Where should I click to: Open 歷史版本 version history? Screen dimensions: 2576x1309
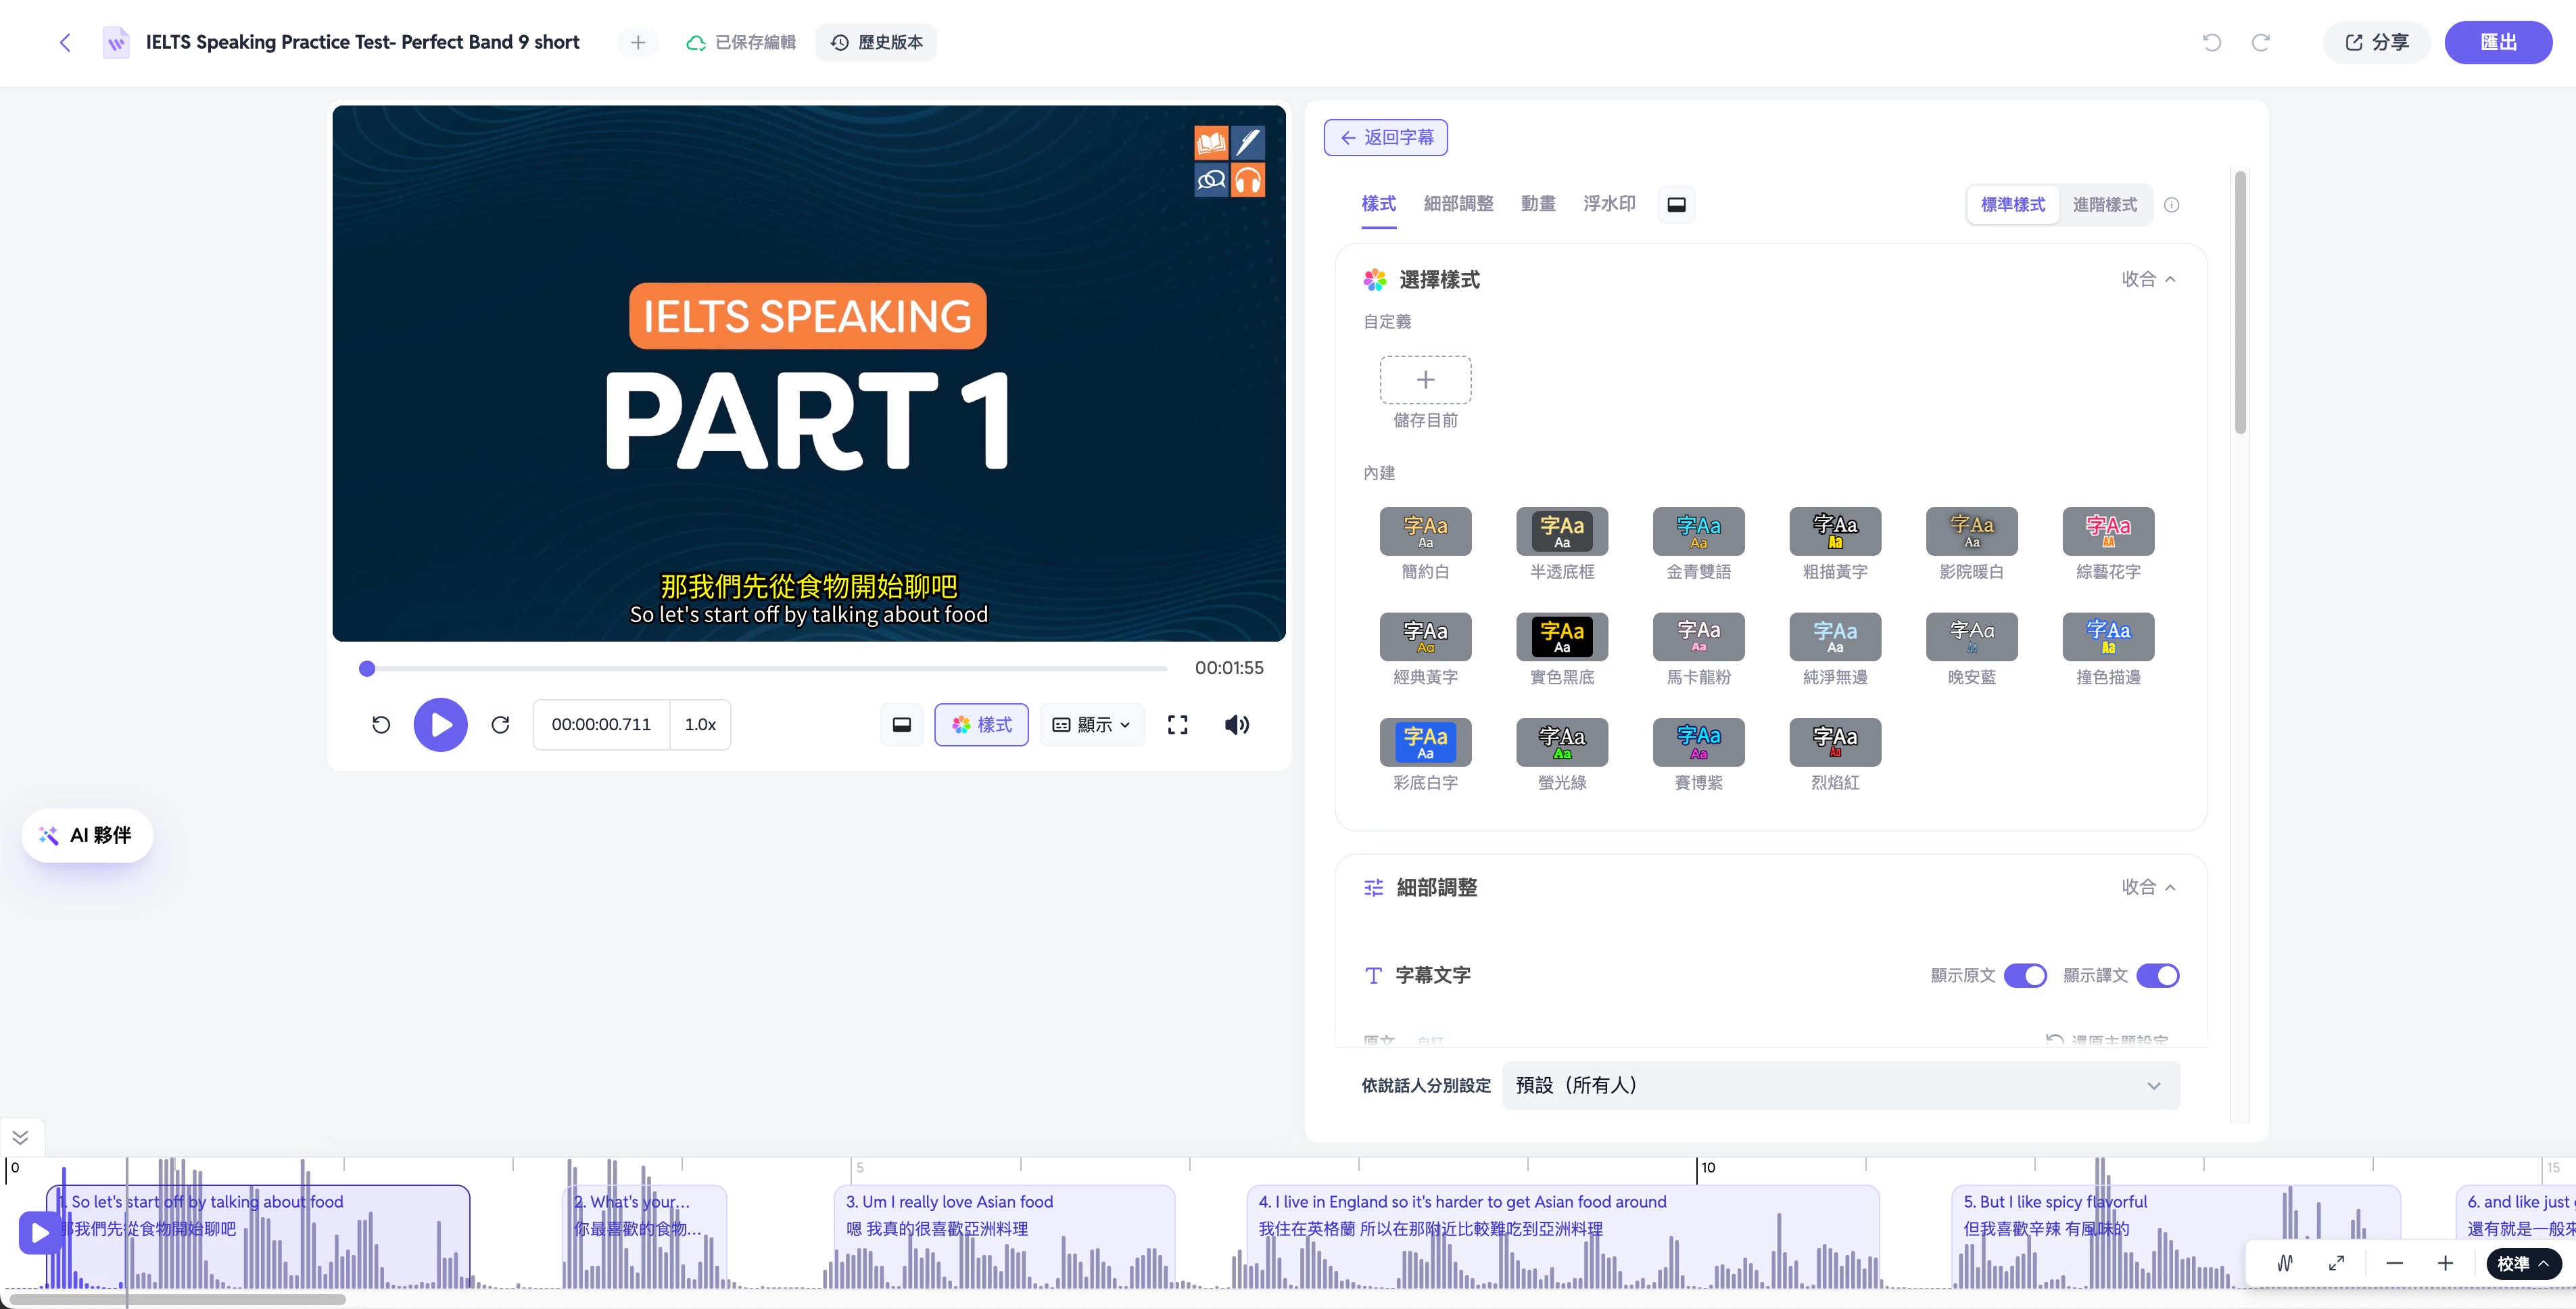click(876, 42)
